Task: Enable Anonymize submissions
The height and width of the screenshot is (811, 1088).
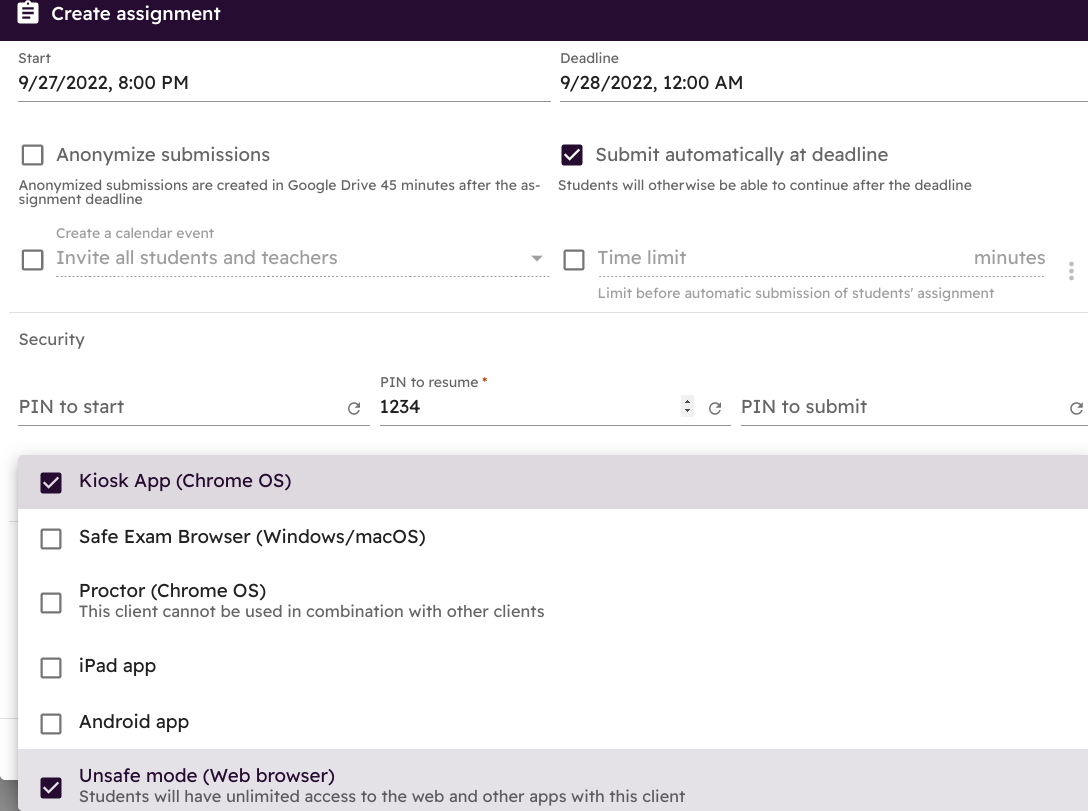Action: pyautogui.click(x=32, y=155)
